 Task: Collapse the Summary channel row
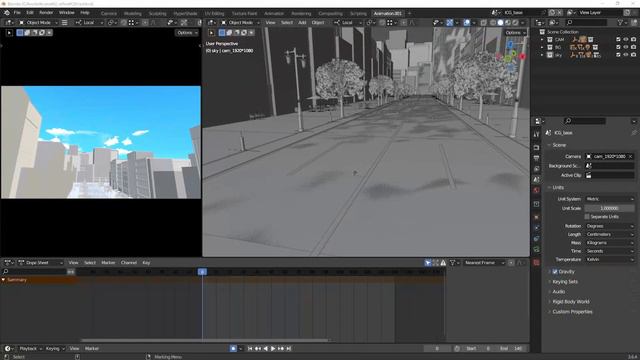point(3,280)
